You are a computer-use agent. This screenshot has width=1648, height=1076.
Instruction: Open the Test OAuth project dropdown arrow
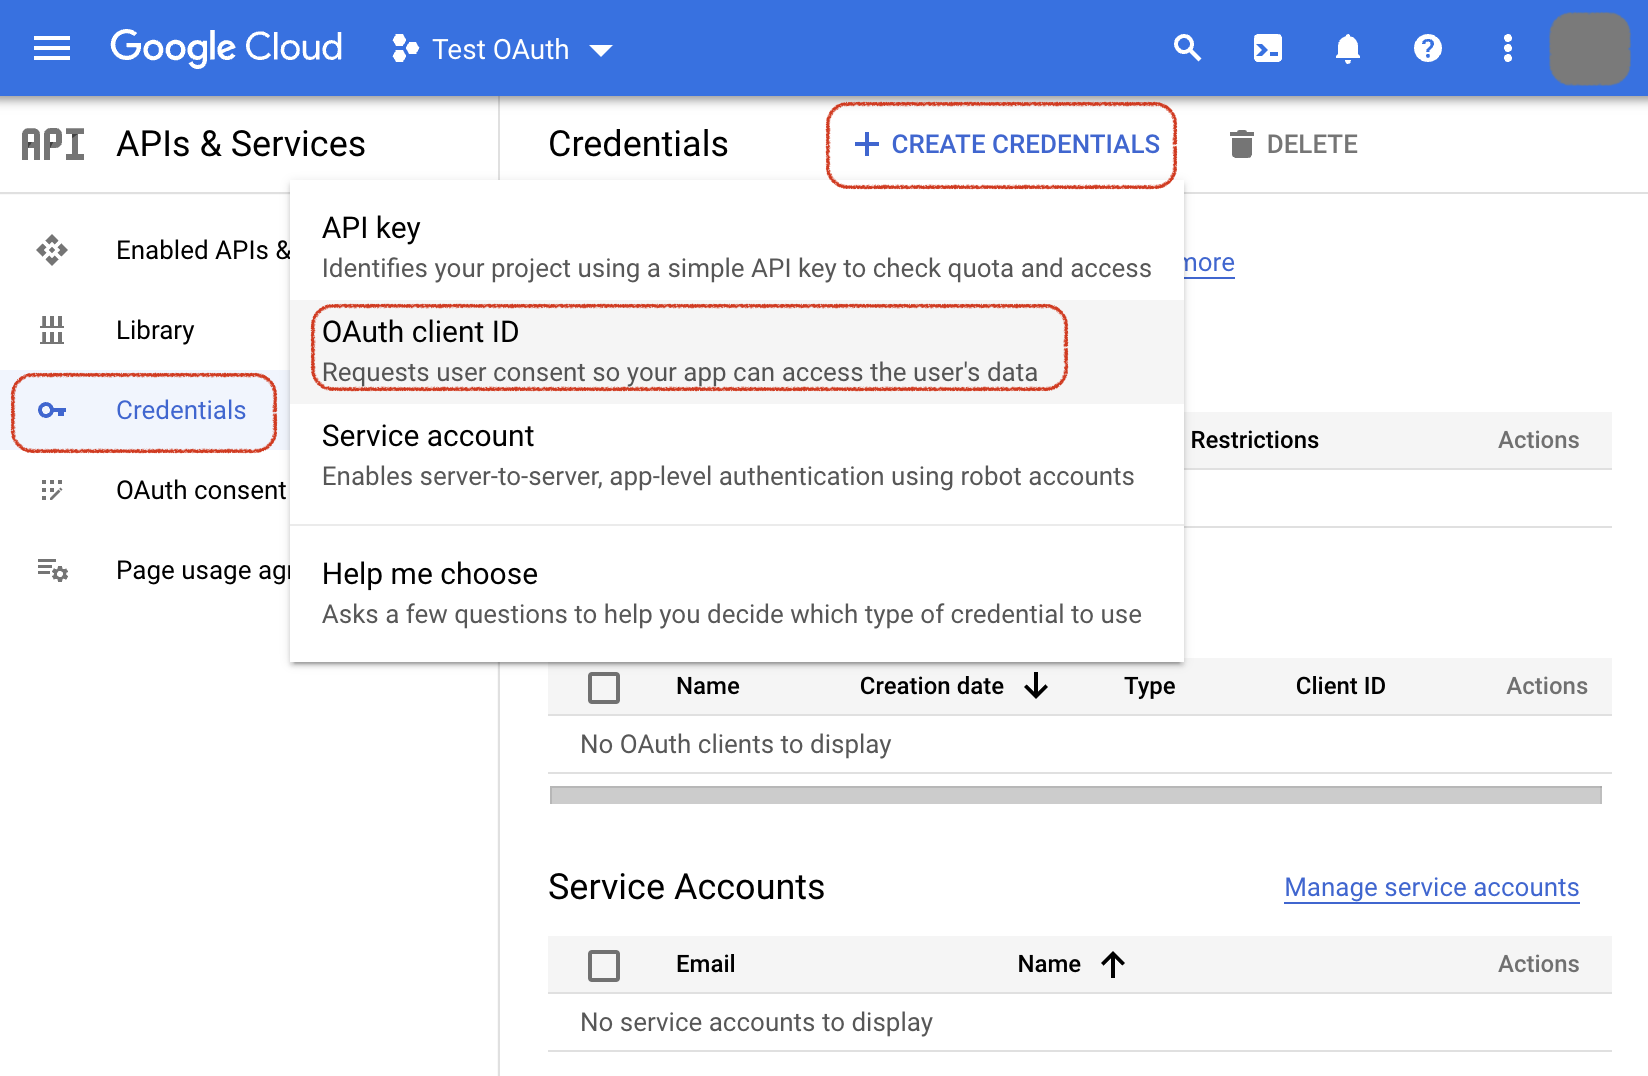601,50
